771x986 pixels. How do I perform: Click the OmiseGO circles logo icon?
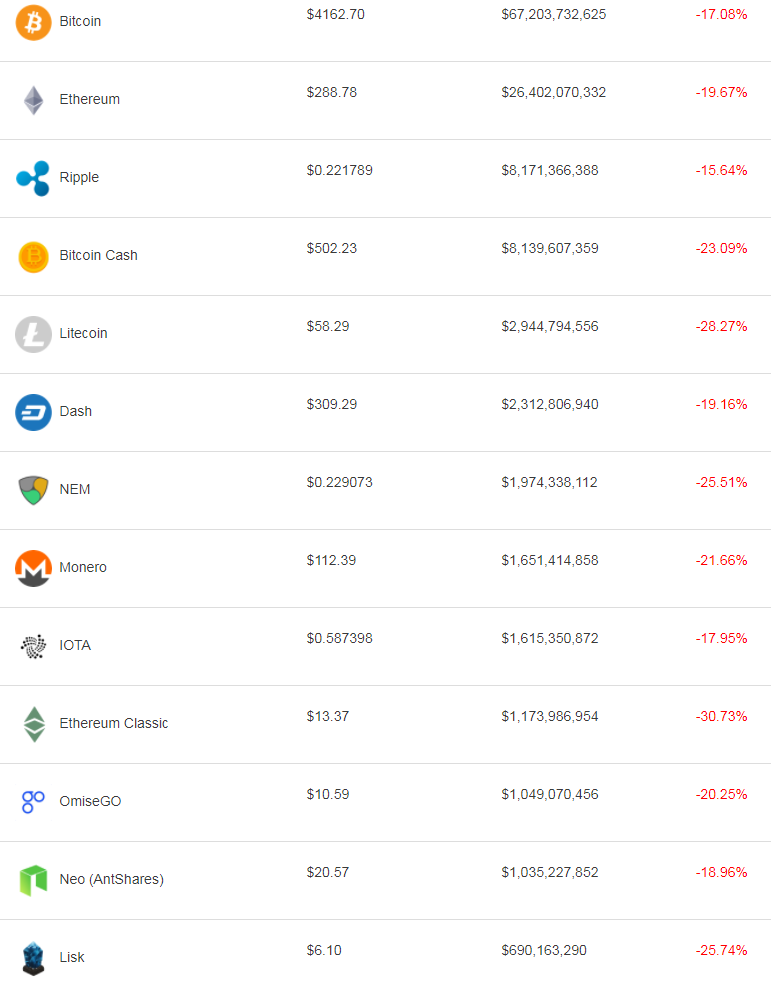tap(33, 802)
